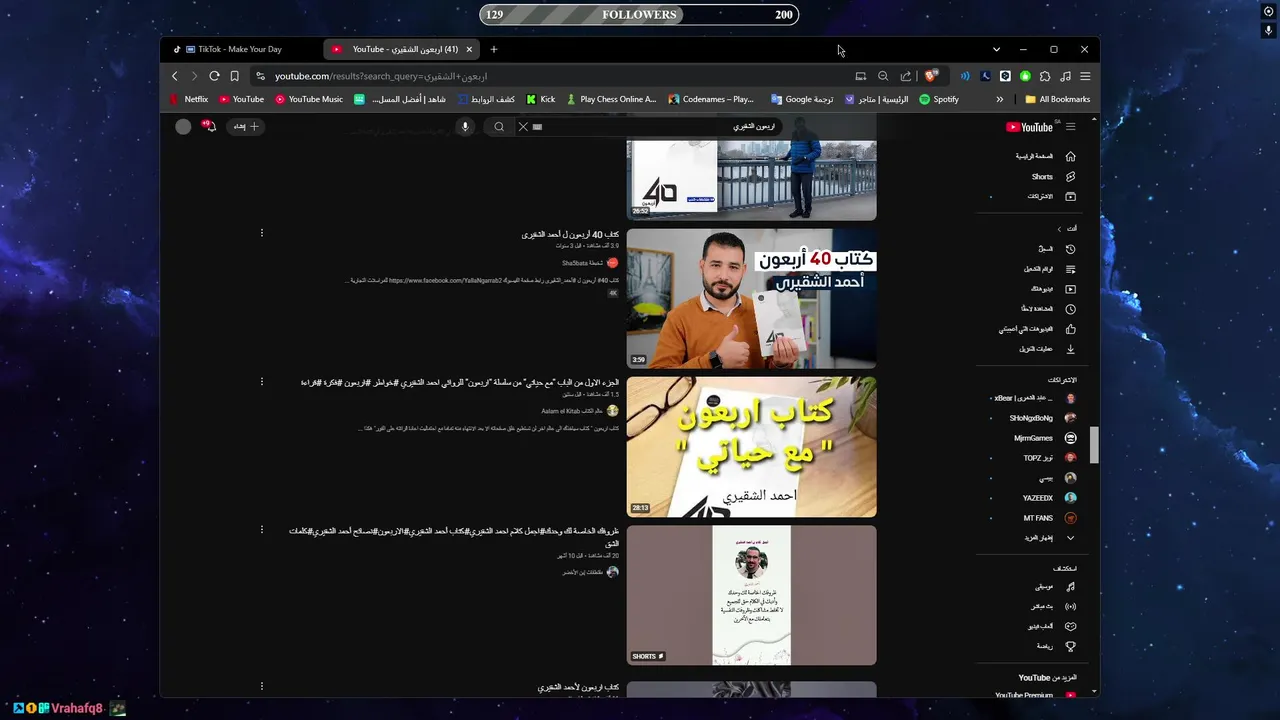Open the SHORTS video thumbnail

751,595
